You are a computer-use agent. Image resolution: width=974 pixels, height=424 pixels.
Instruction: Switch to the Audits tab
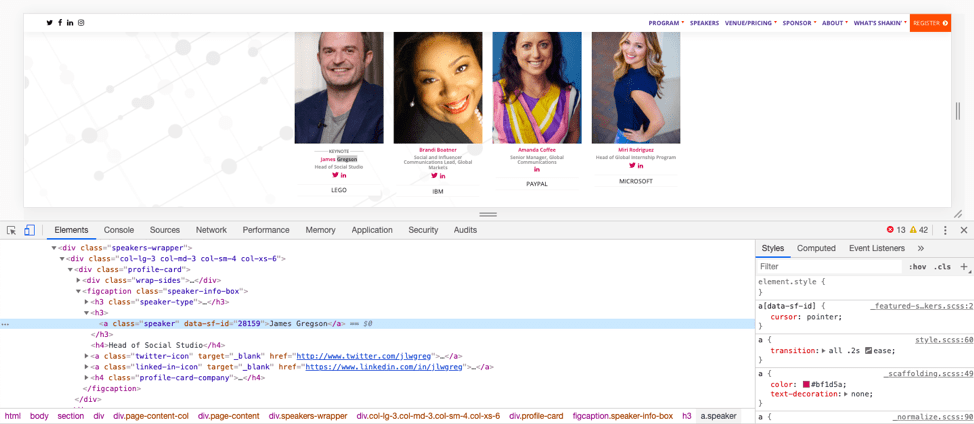(x=465, y=230)
